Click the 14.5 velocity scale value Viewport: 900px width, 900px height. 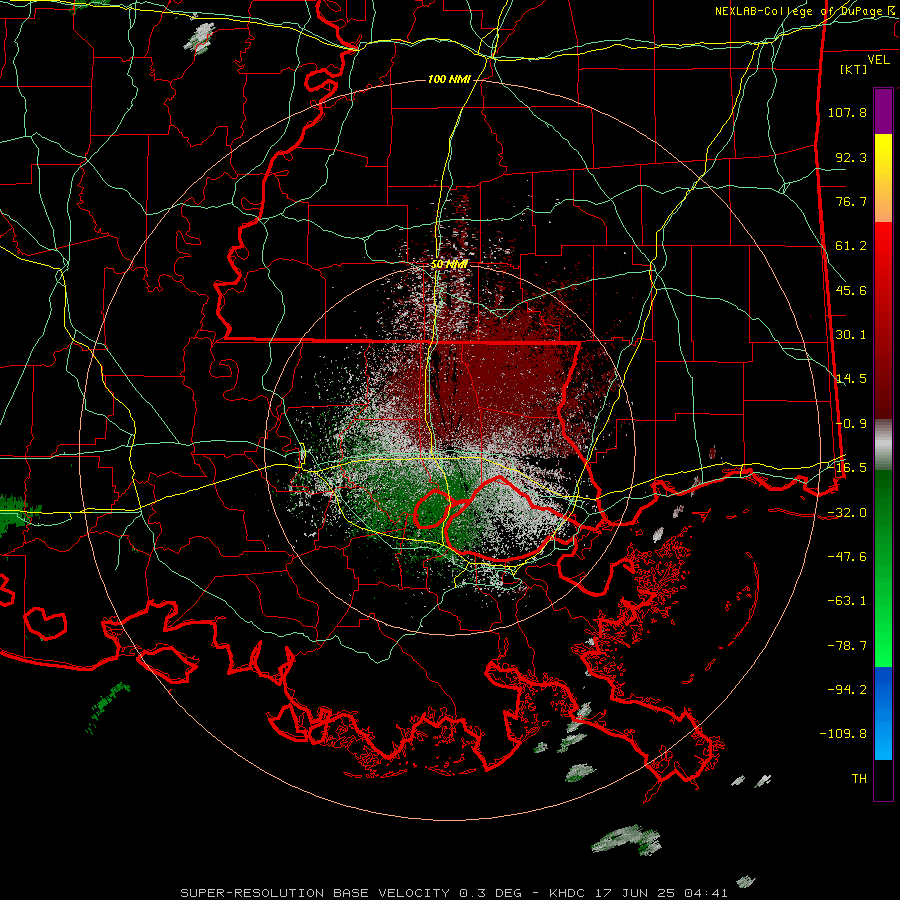coord(851,379)
